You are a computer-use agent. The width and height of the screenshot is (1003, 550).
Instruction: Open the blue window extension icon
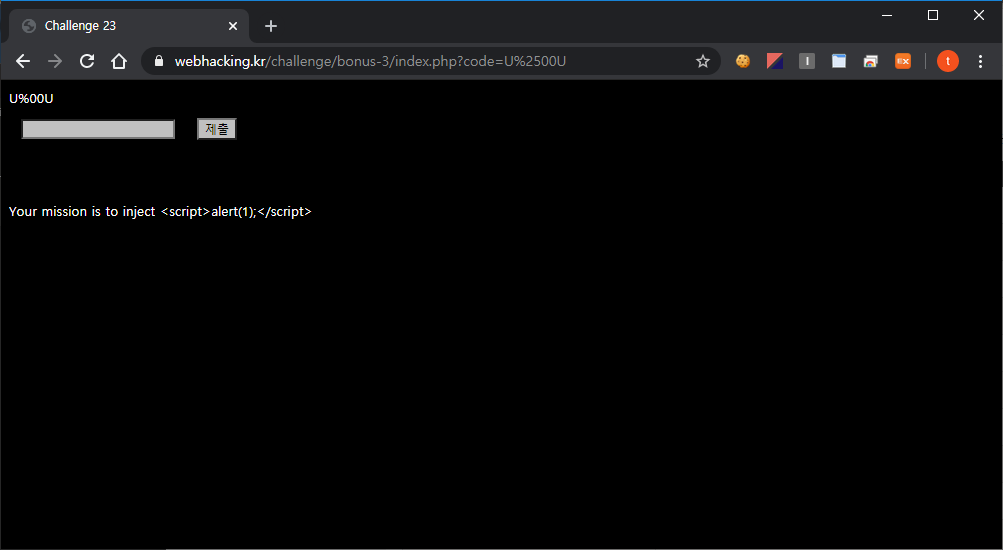click(839, 61)
